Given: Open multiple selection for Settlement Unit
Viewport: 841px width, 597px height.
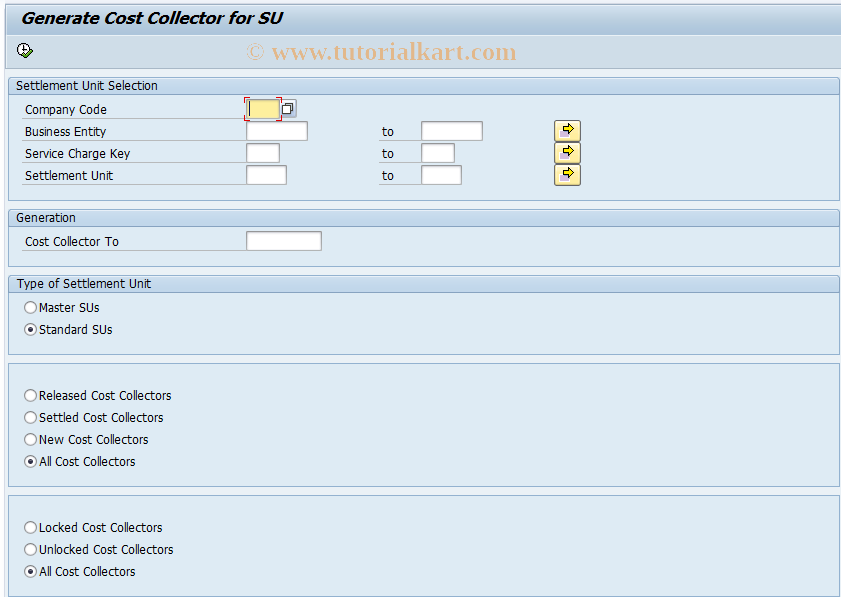Looking at the screenshot, I should [567, 175].
